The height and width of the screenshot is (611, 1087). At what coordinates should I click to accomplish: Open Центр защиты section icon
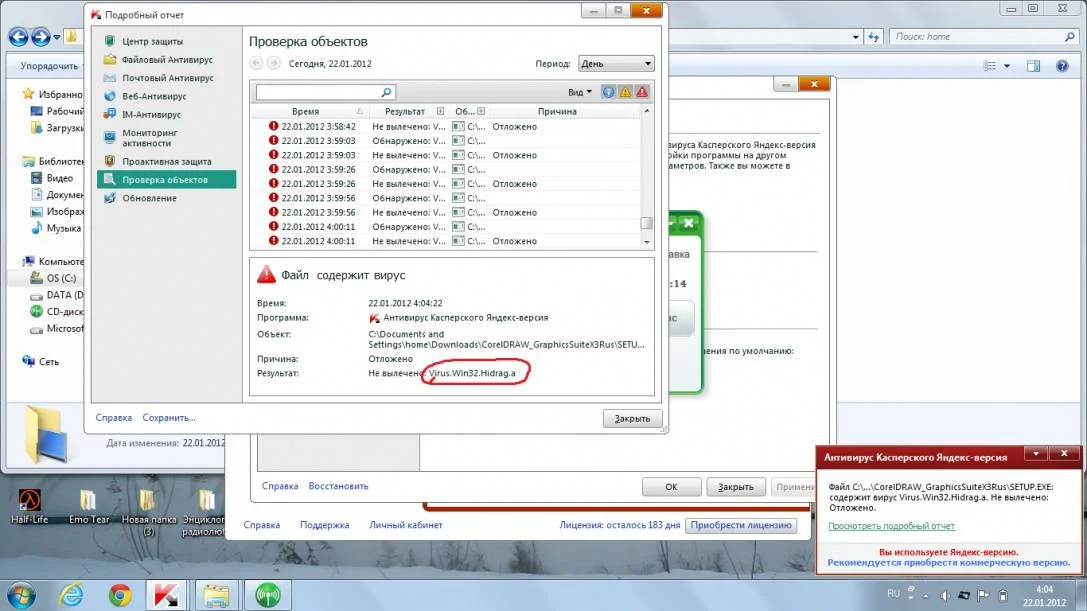(110, 41)
